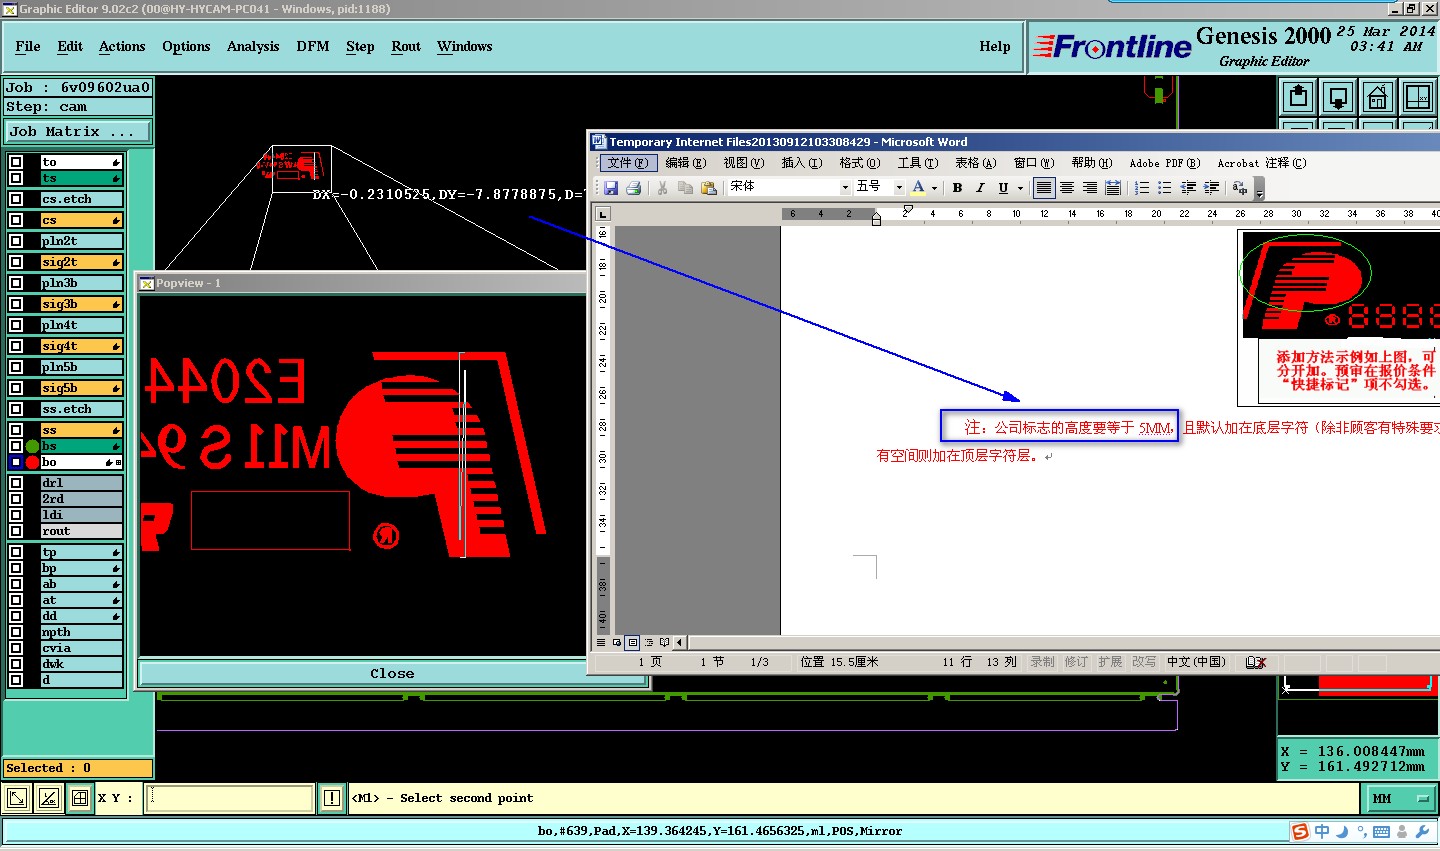The height and width of the screenshot is (851, 1440).
Task: Toggle checkbox for layer 'ss.etch'
Action: click(16, 409)
